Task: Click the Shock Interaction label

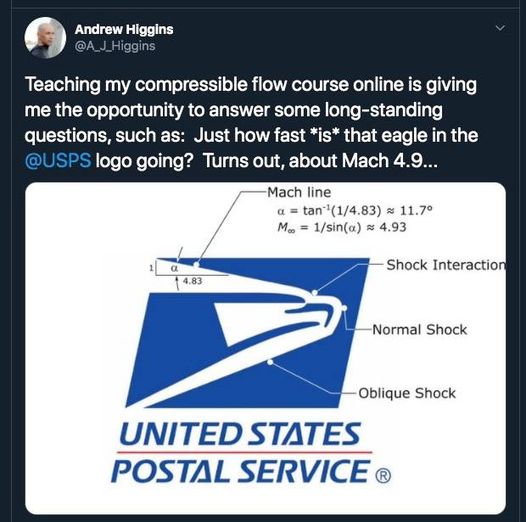Action: point(446,265)
